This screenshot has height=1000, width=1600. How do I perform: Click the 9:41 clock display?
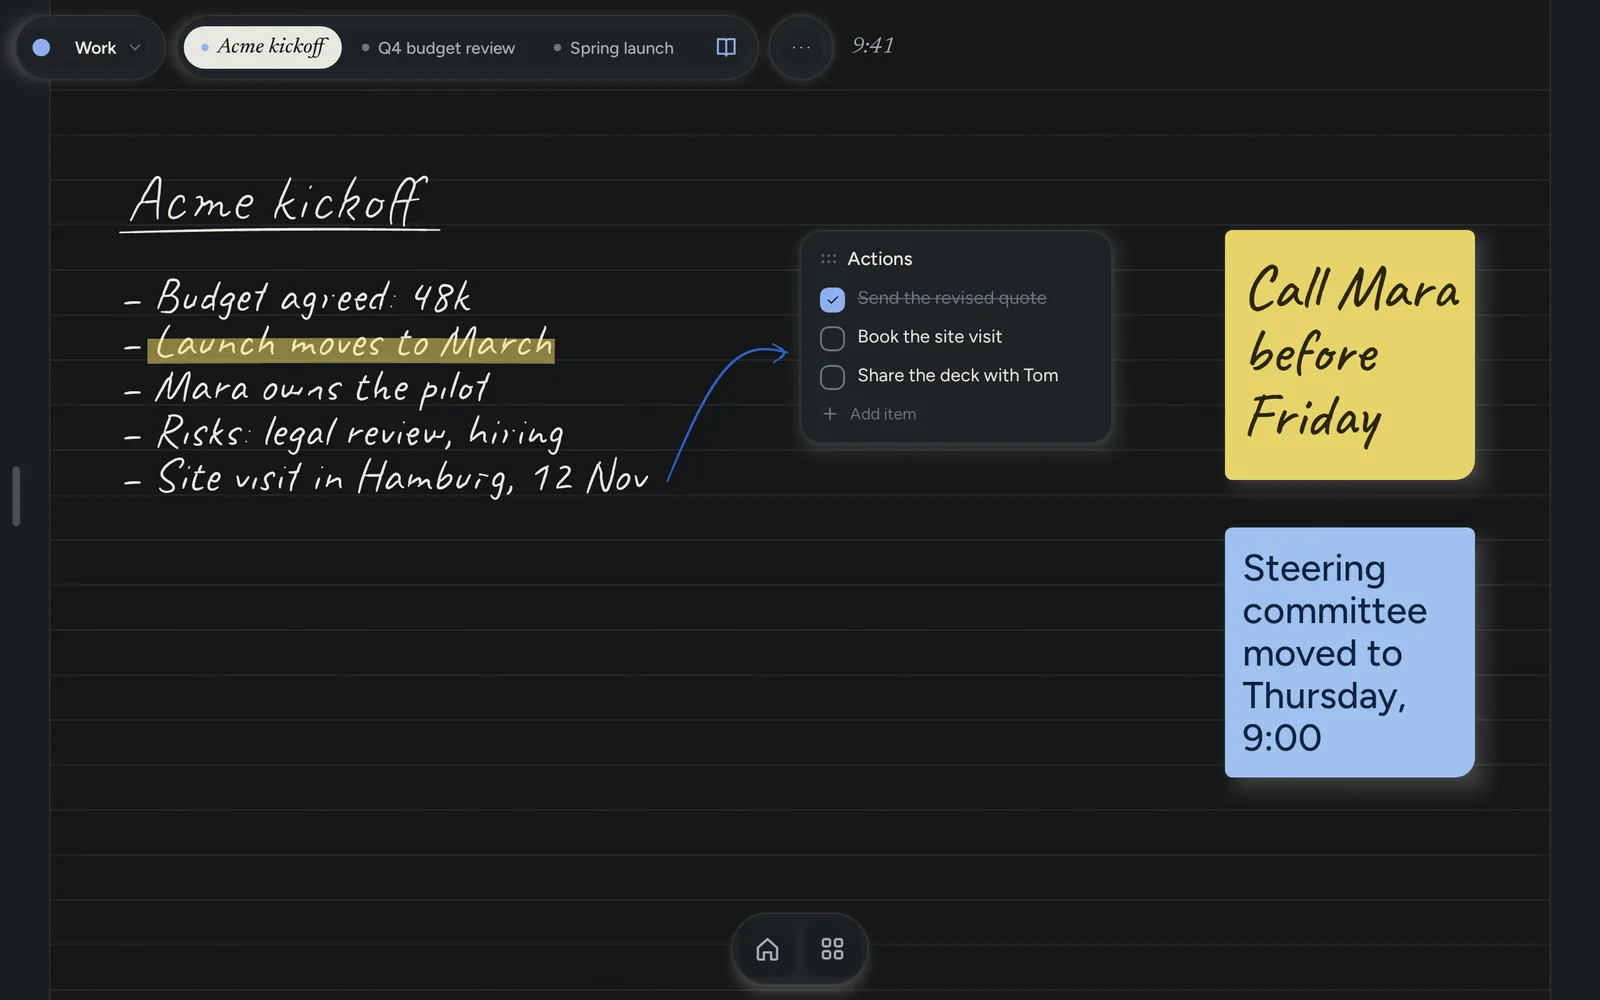(x=873, y=46)
